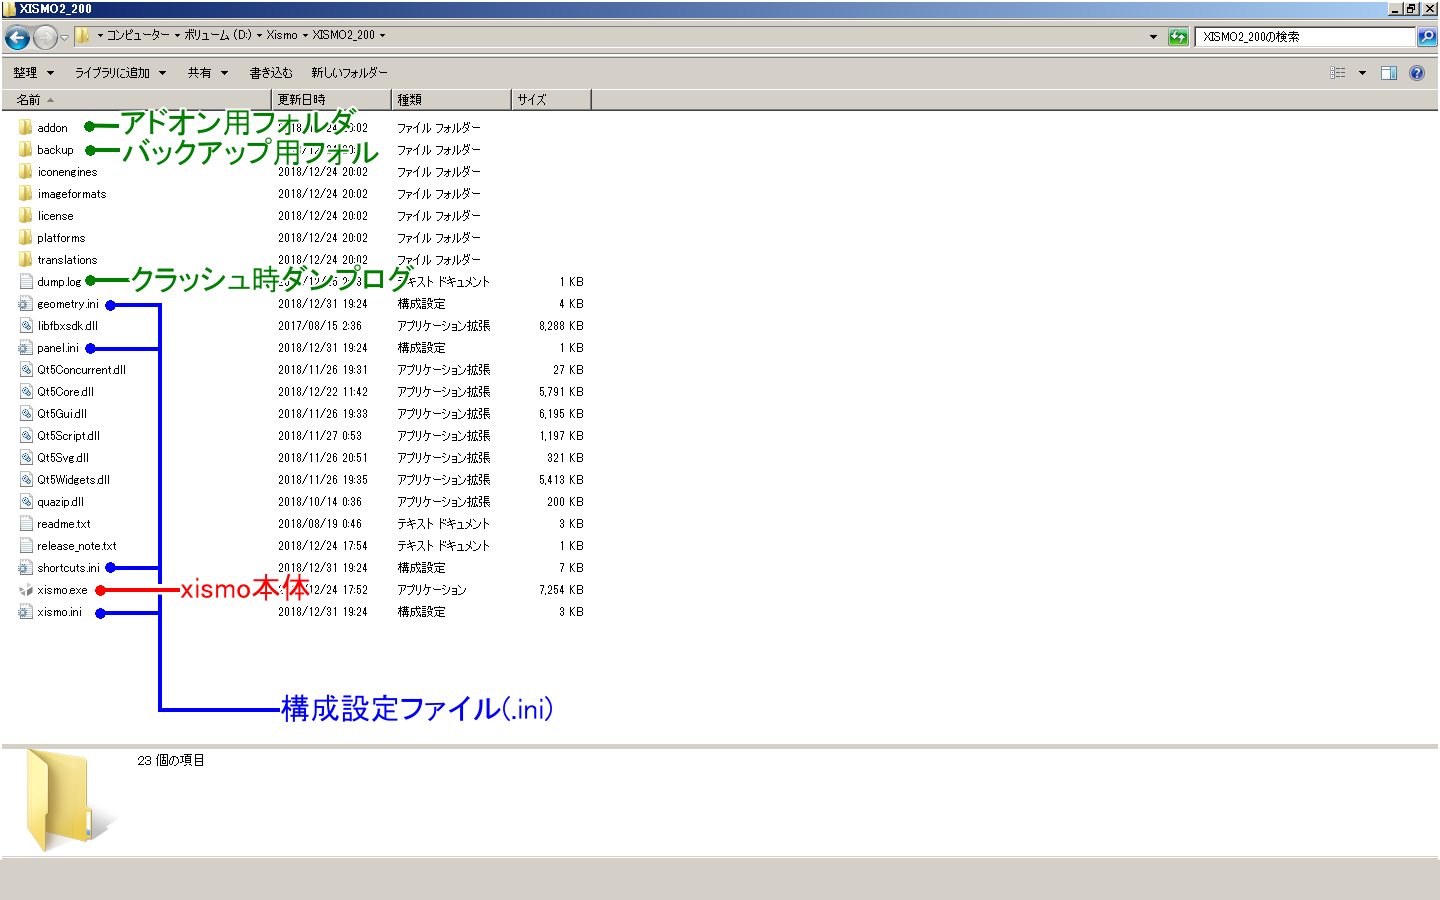The image size is (1440, 900).
Task: Click the 23 個の項目 item count text
Action: click(171, 761)
